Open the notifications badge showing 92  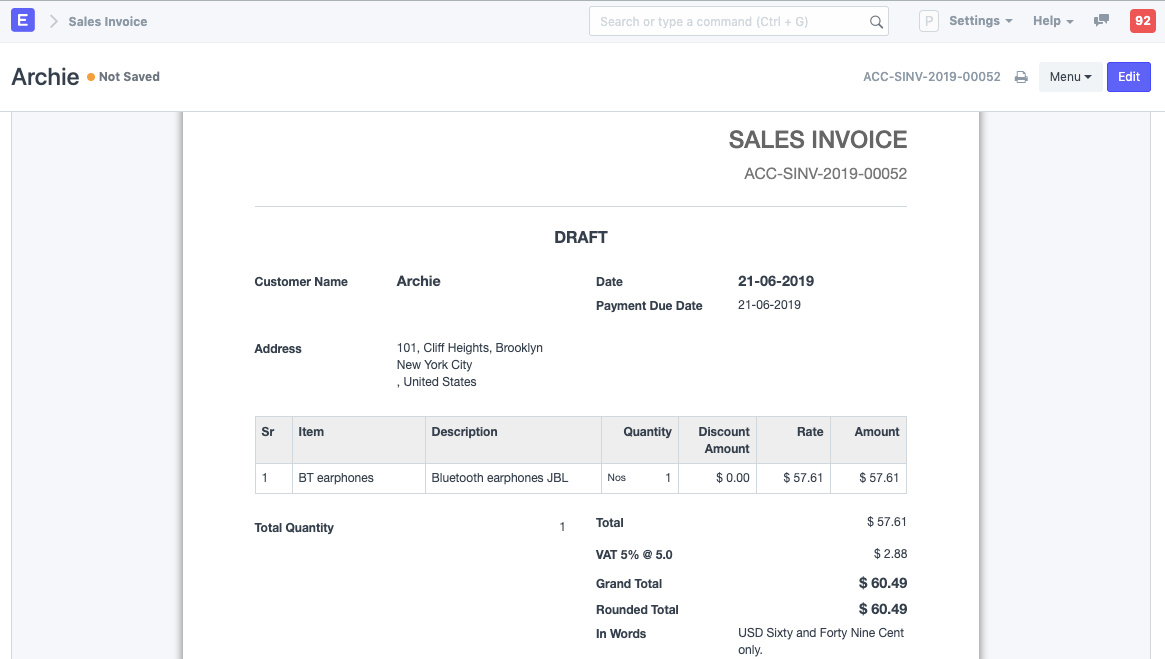(x=1142, y=20)
